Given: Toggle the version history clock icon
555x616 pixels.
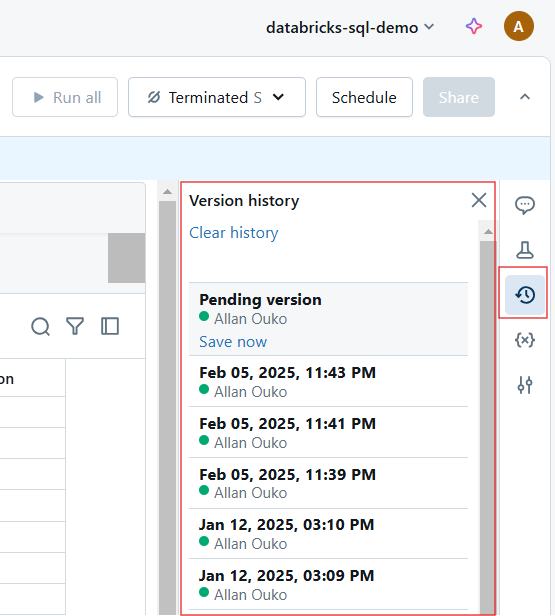Looking at the screenshot, I should (x=525, y=295).
